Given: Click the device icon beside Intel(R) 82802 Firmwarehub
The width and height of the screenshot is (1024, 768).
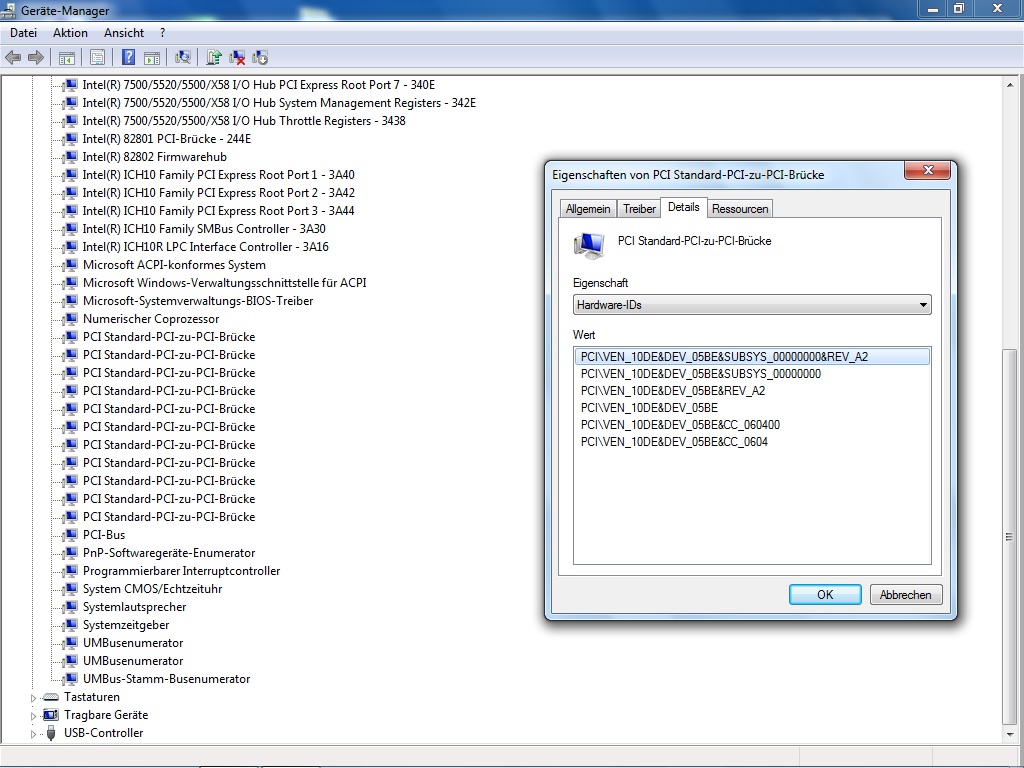Looking at the screenshot, I should pyautogui.click(x=71, y=157).
